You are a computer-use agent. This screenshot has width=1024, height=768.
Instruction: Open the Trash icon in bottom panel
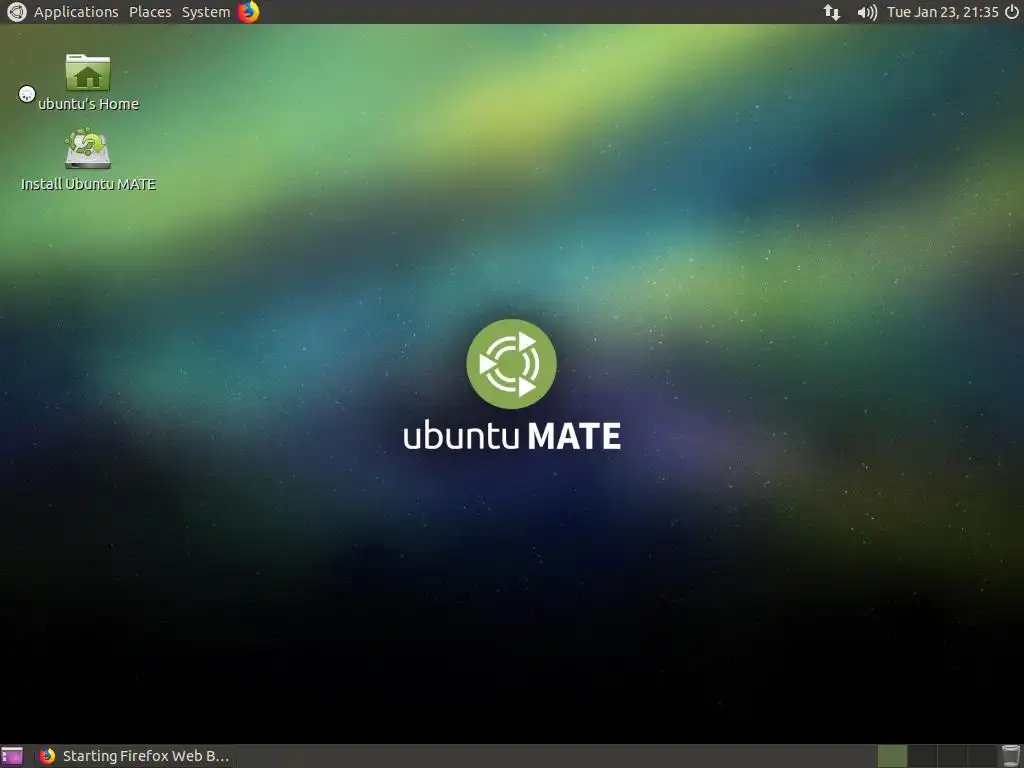(1010, 756)
